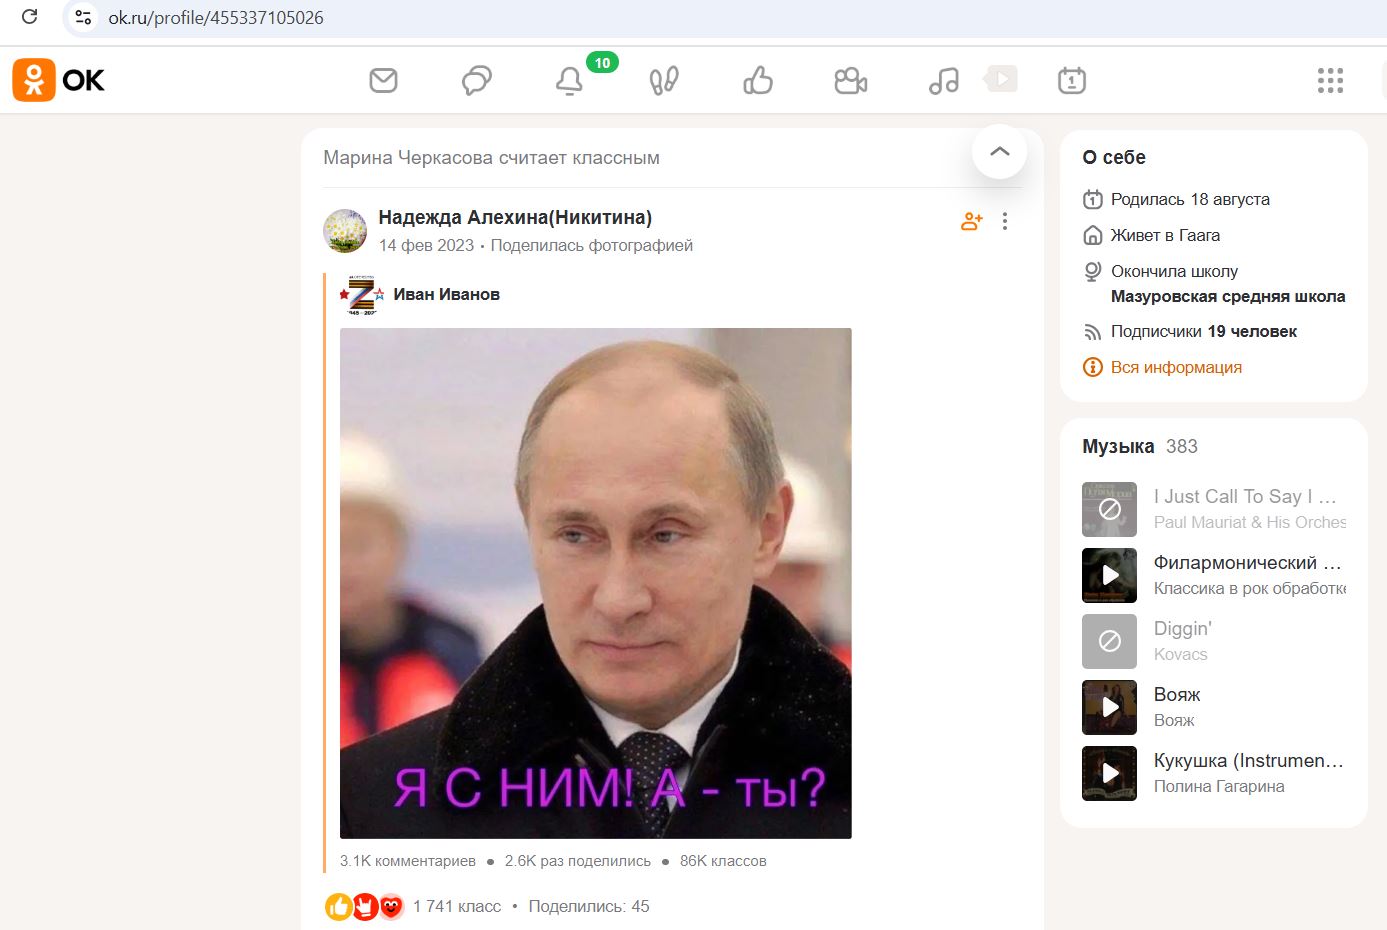Image resolution: width=1387 pixels, height=930 pixels.
Task: Open the Гаага city link
Action: pyautogui.click(x=1200, y=236)
